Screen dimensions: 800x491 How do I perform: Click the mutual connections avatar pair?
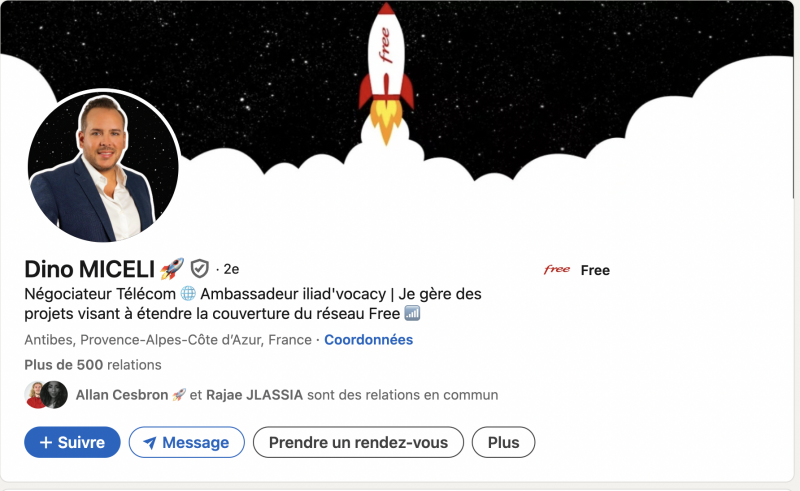(x=46, y=395)
